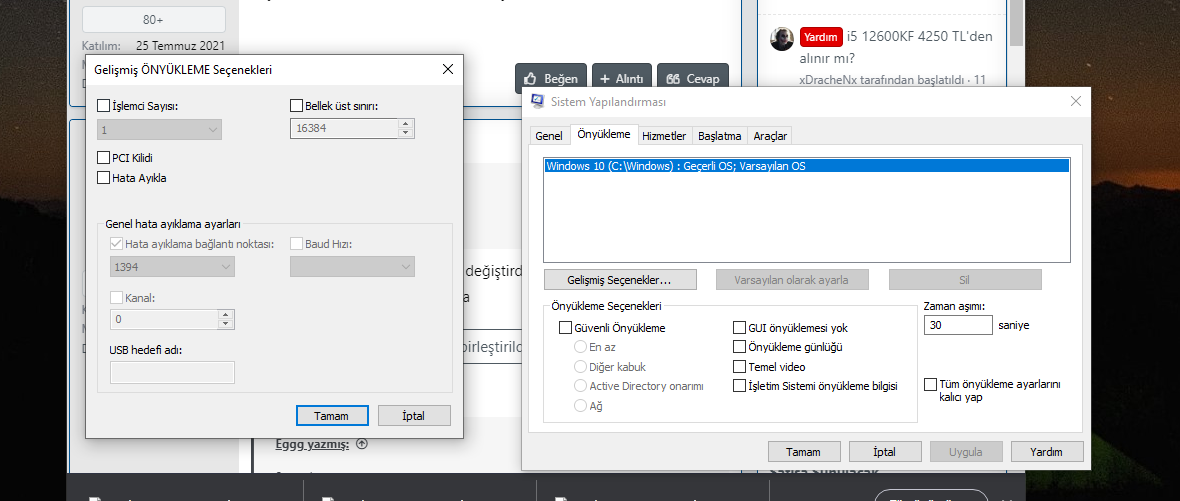
Task: Choose the Diğer kabuk radio option
Action: pyautogui.click(x=580, y=367)
